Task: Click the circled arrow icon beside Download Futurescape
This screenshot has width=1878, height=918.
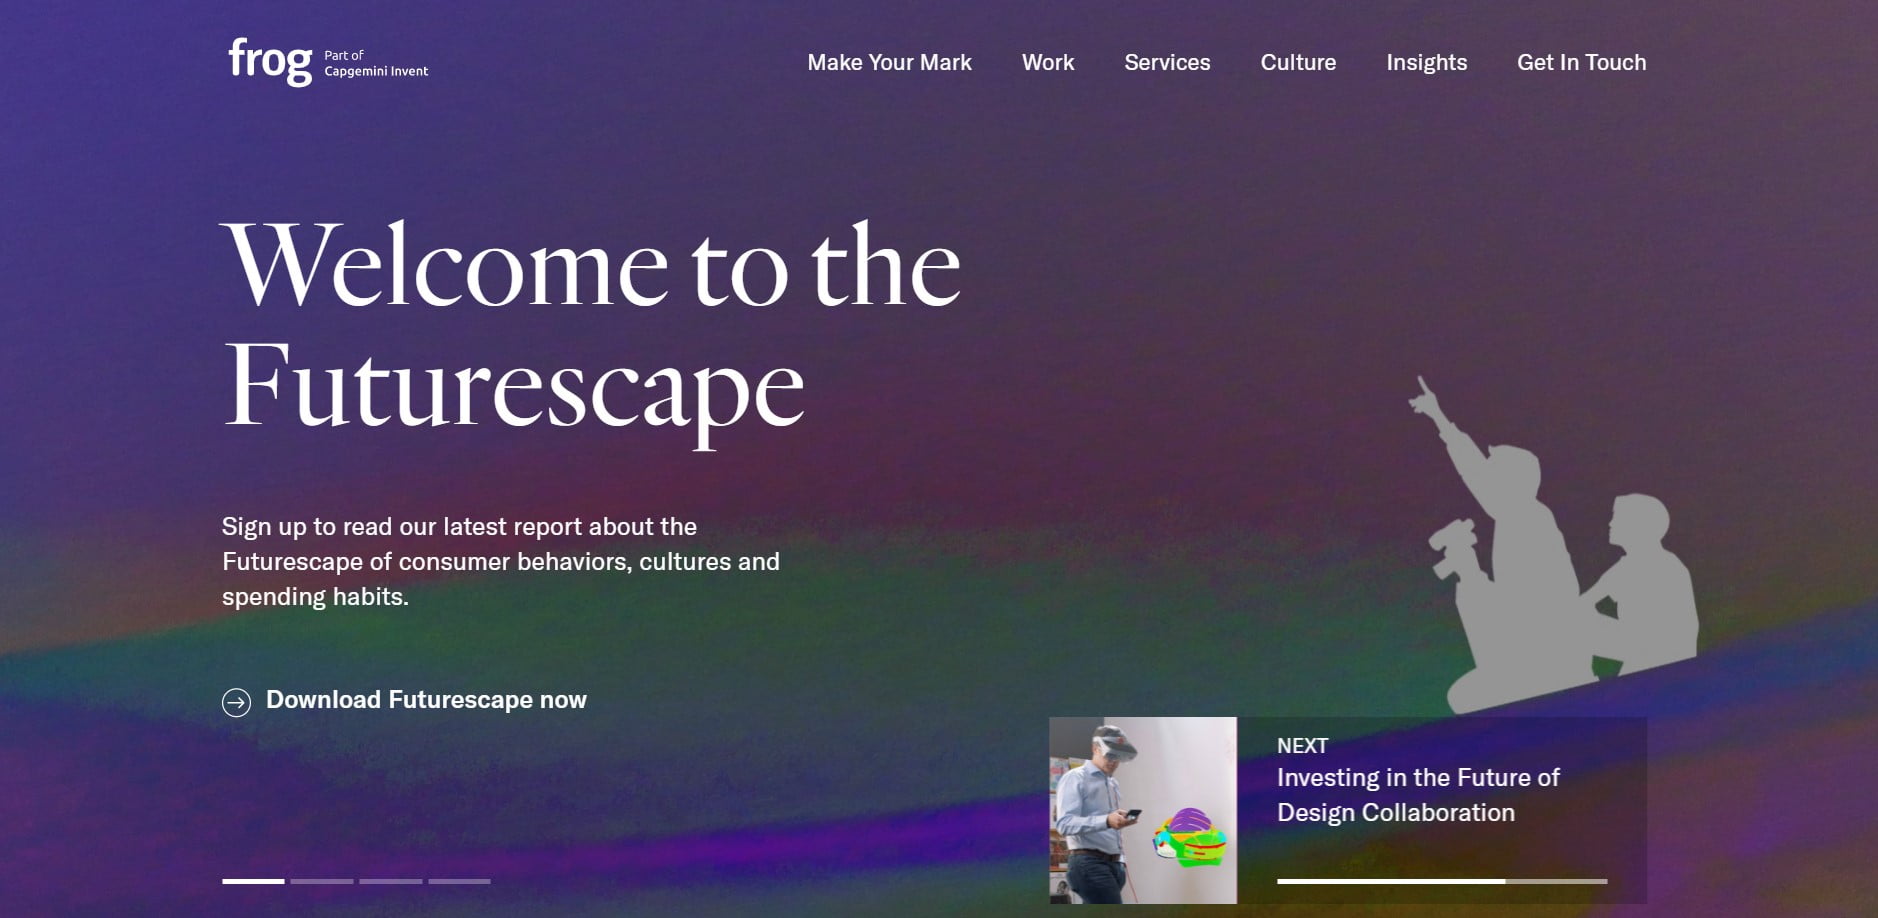Action: [x=236, y=702]
